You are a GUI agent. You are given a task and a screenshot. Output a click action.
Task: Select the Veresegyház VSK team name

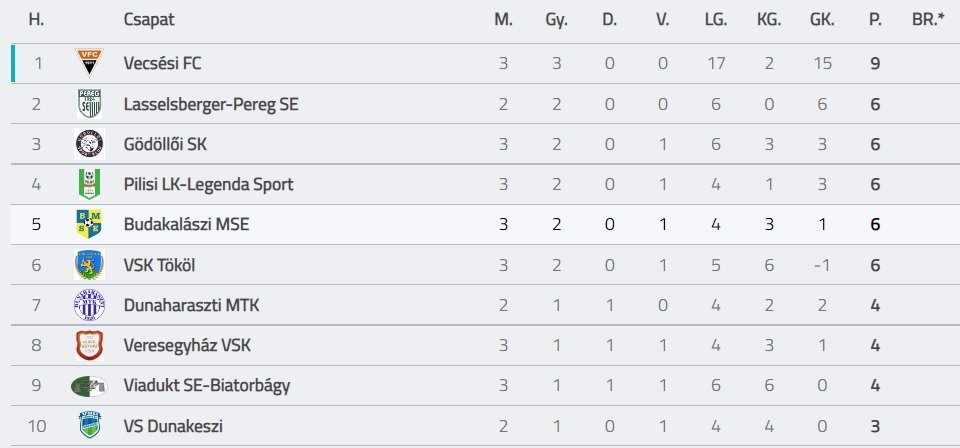coord(187,346)
